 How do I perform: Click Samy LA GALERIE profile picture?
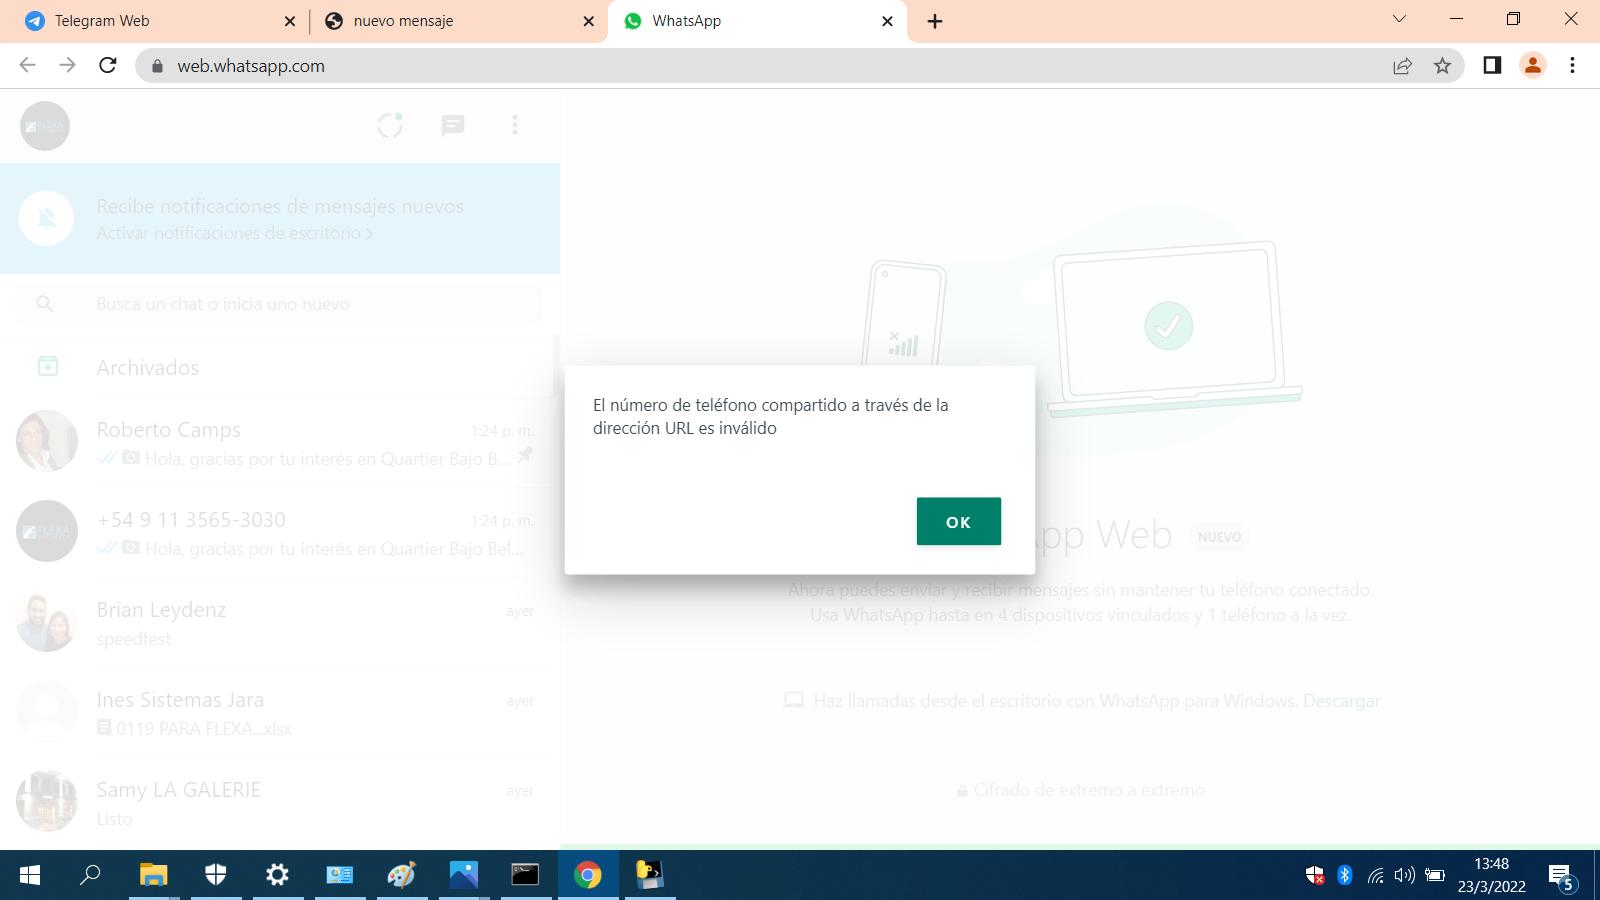[x=47, y=801]
